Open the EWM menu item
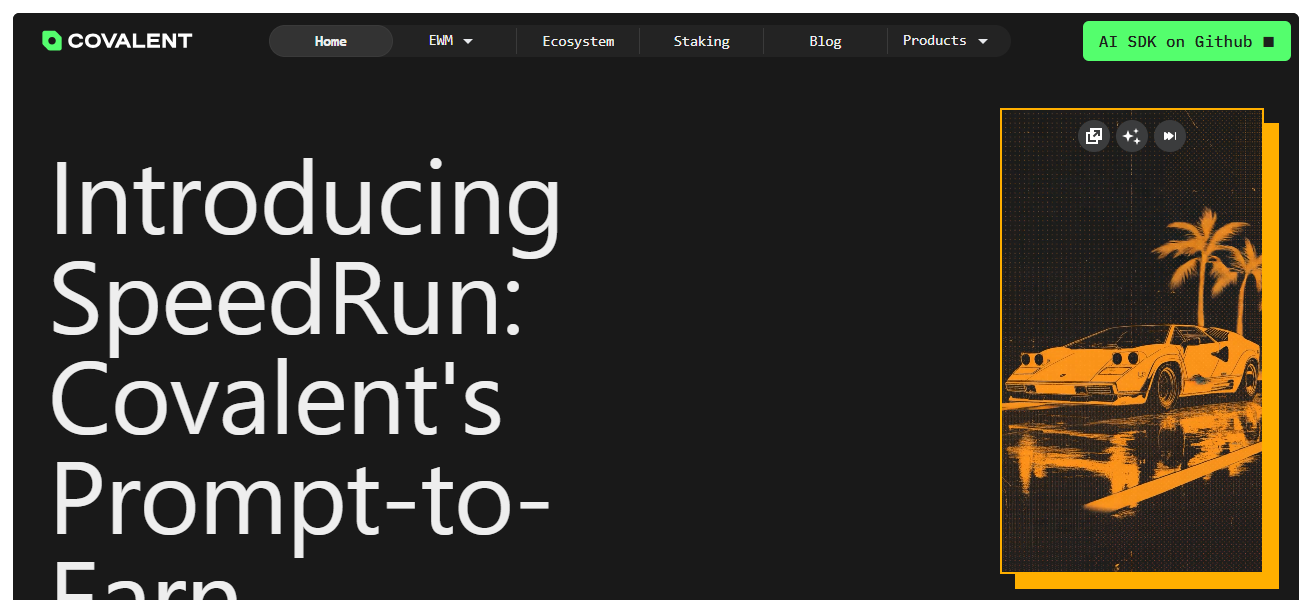The image size is (1312, 600). point(441,41)
